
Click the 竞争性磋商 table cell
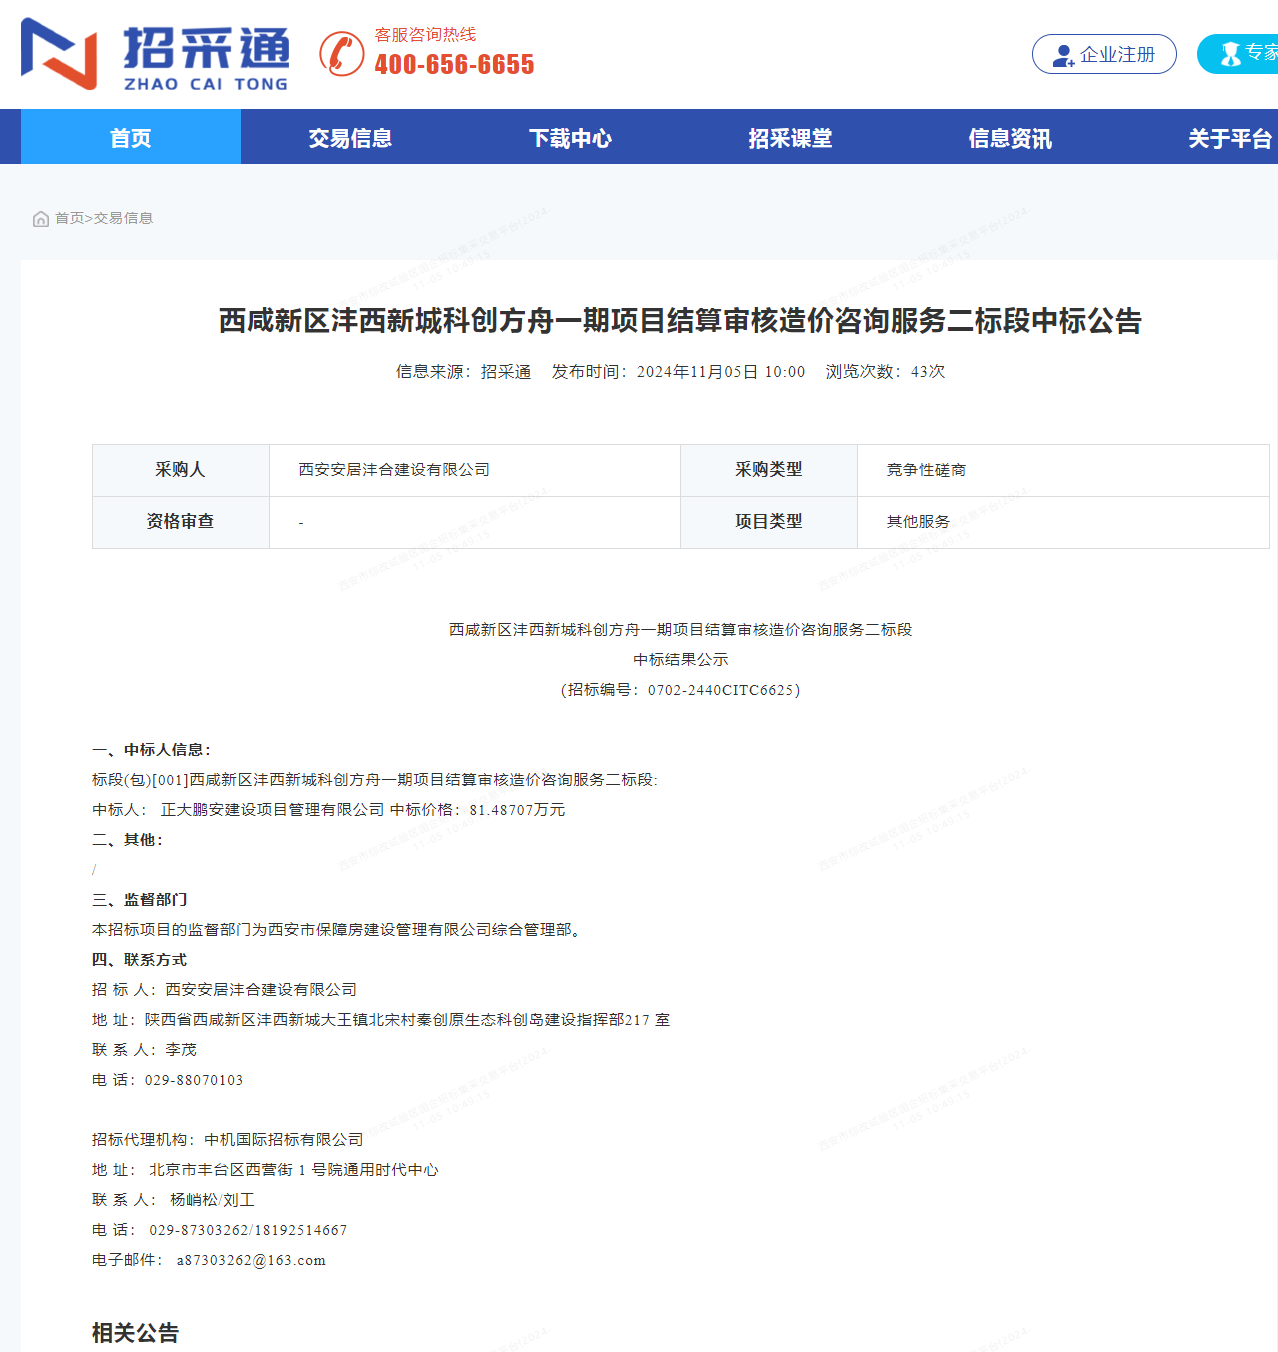[926, 470]
